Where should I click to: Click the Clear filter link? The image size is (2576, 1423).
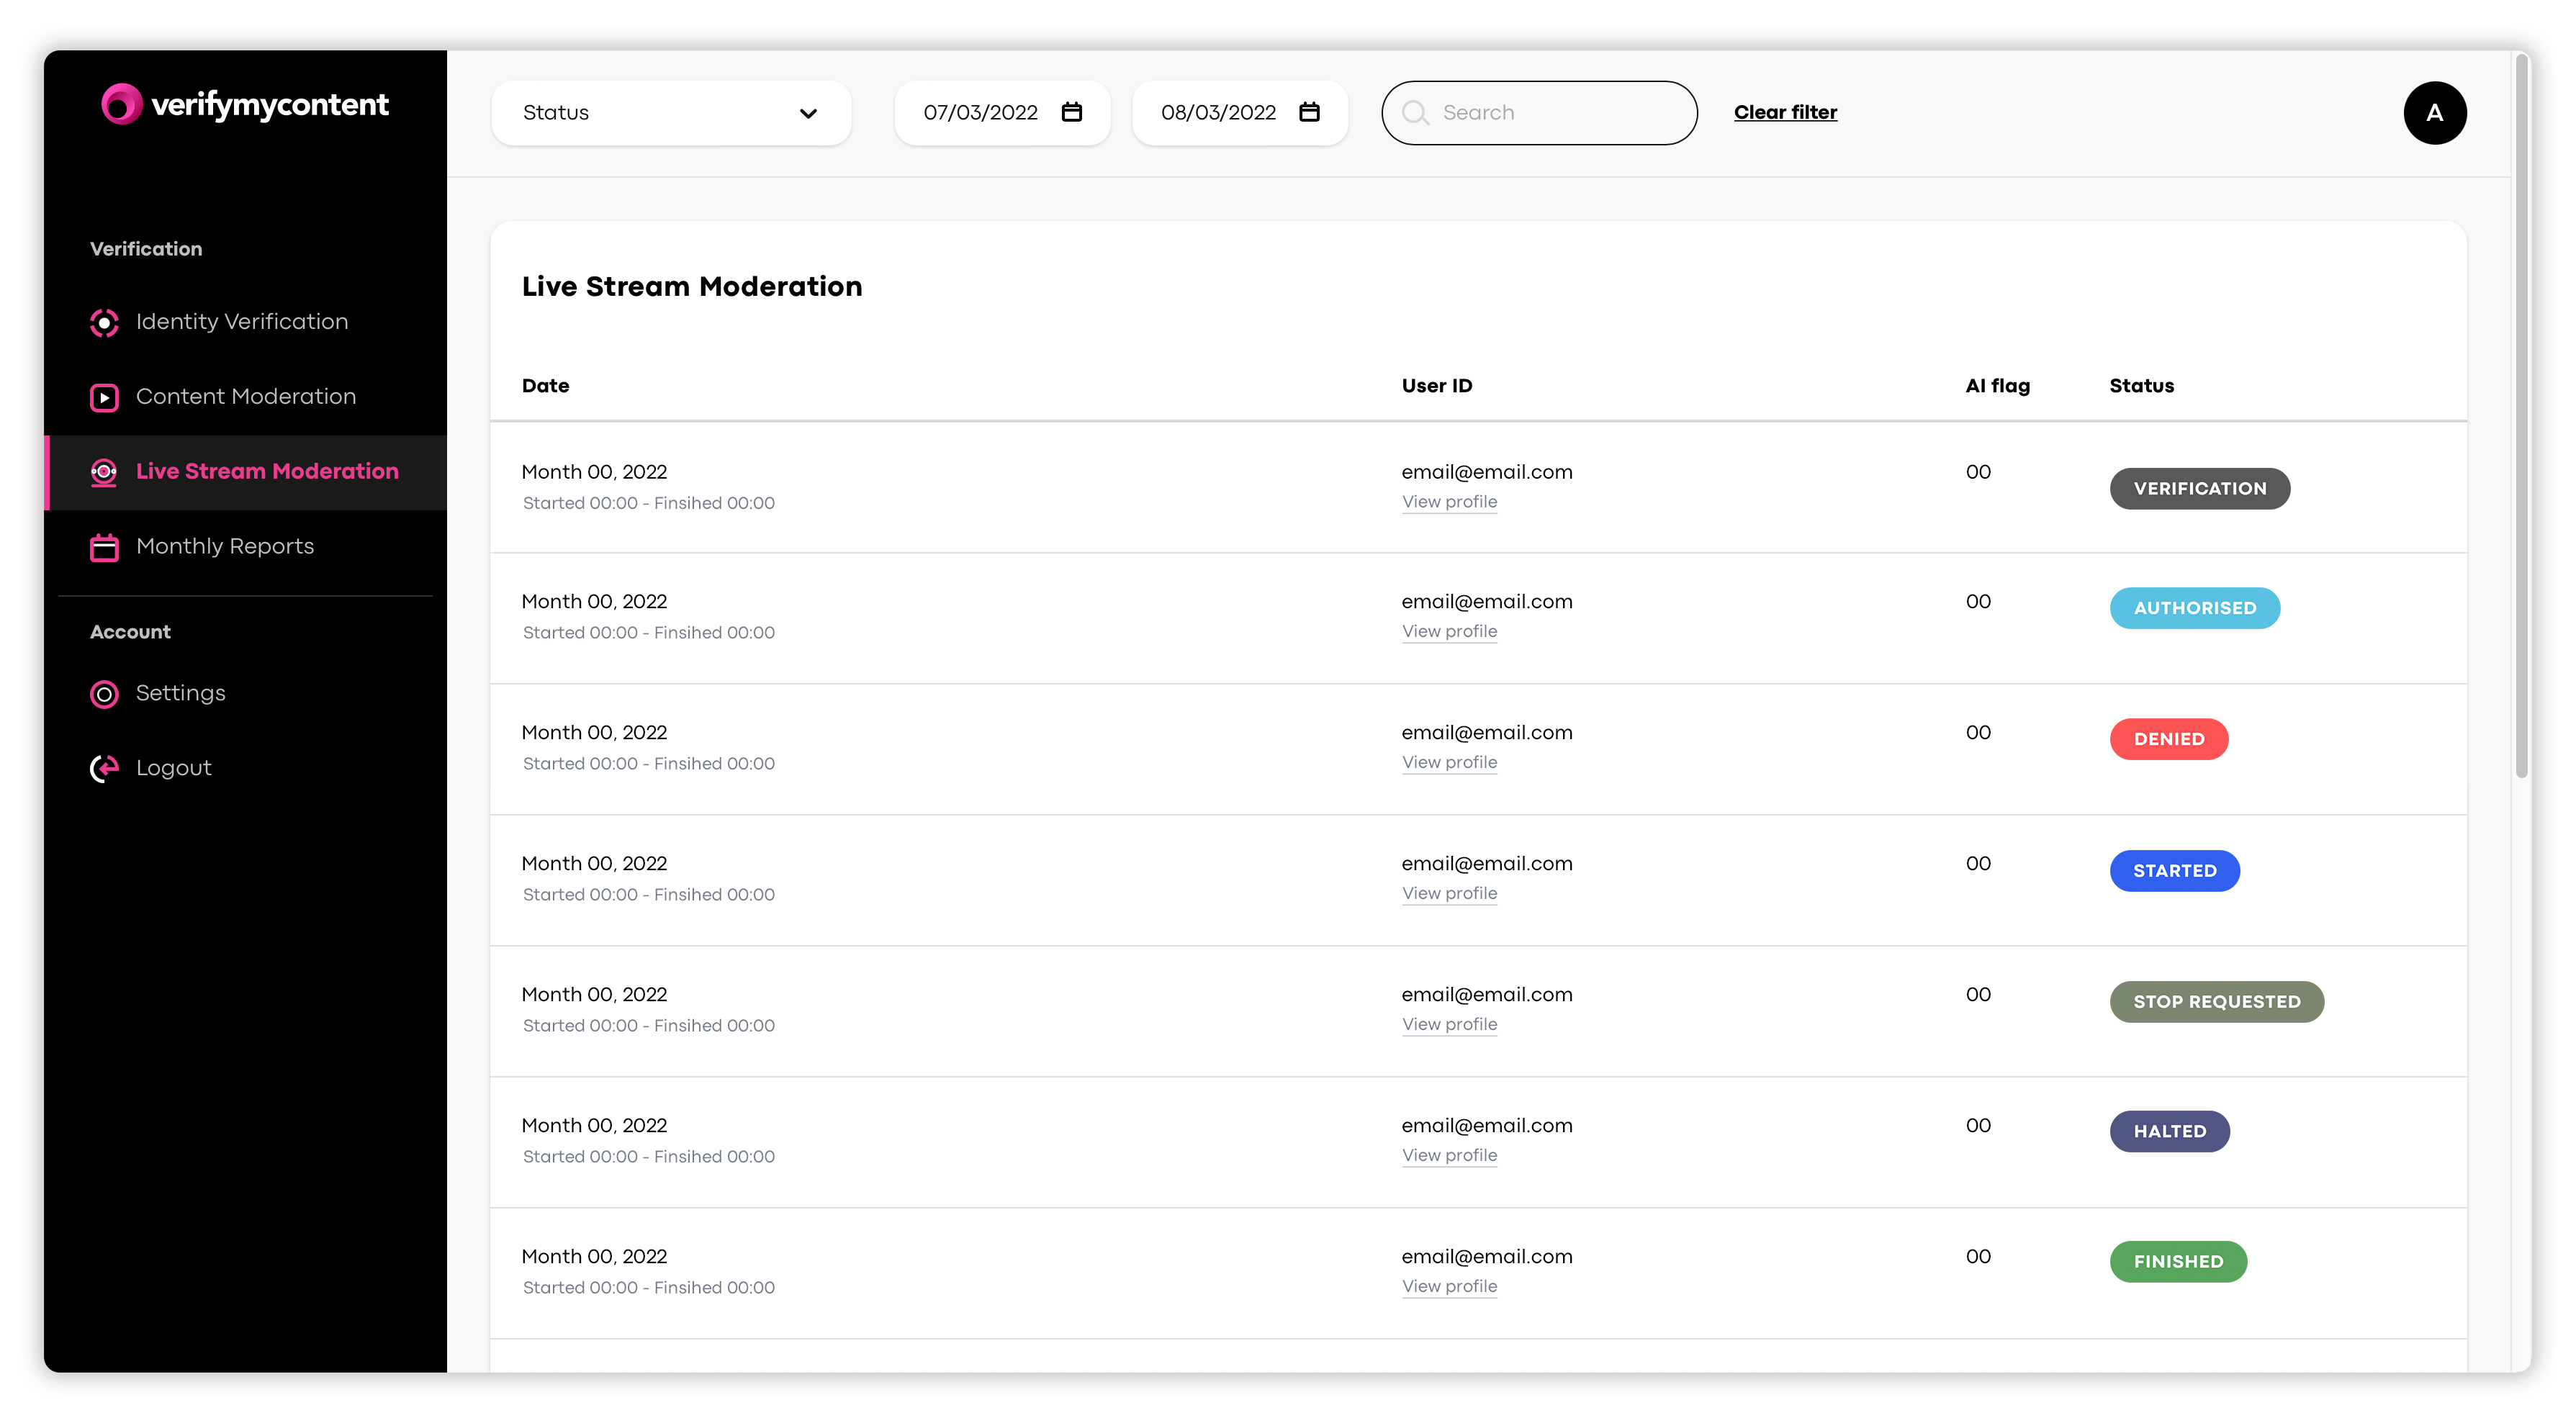pos(1785,113)
